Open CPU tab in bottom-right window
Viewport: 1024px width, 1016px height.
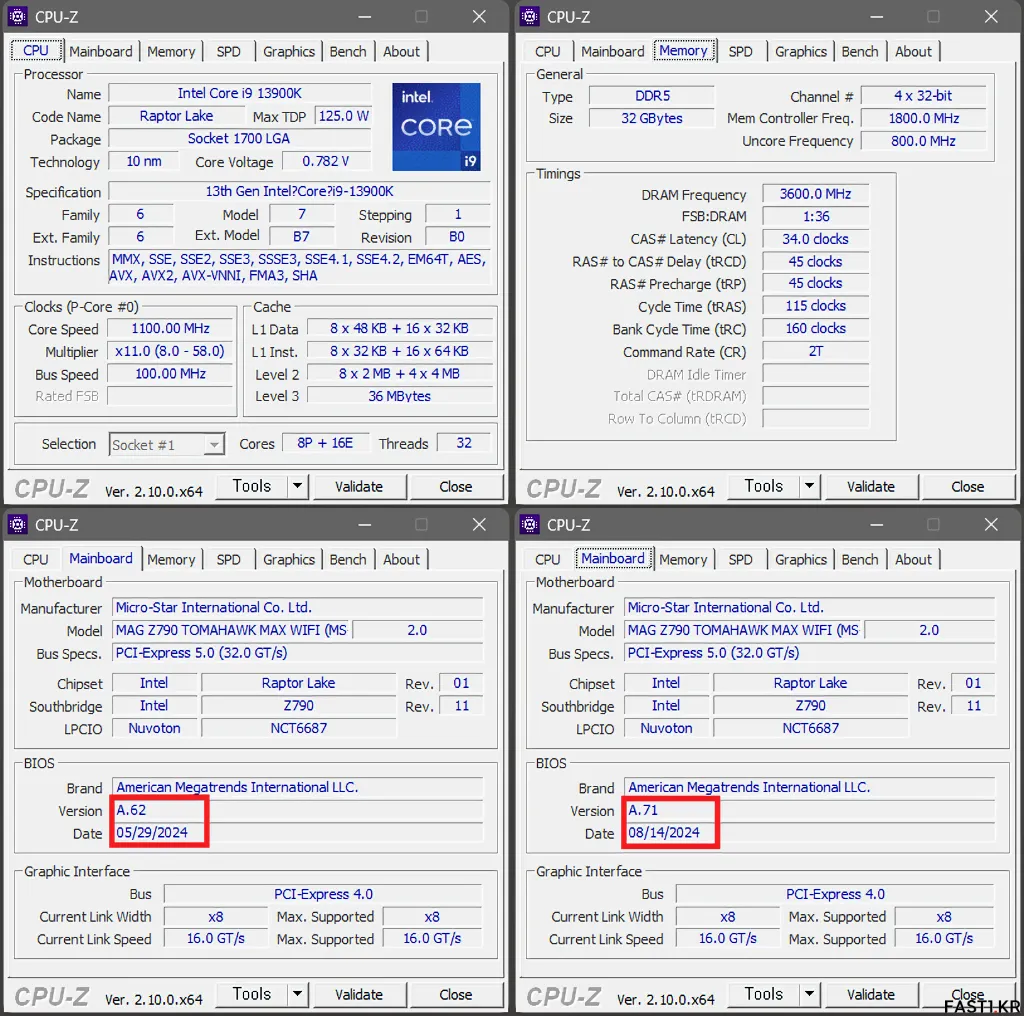[x=547, y=560]
